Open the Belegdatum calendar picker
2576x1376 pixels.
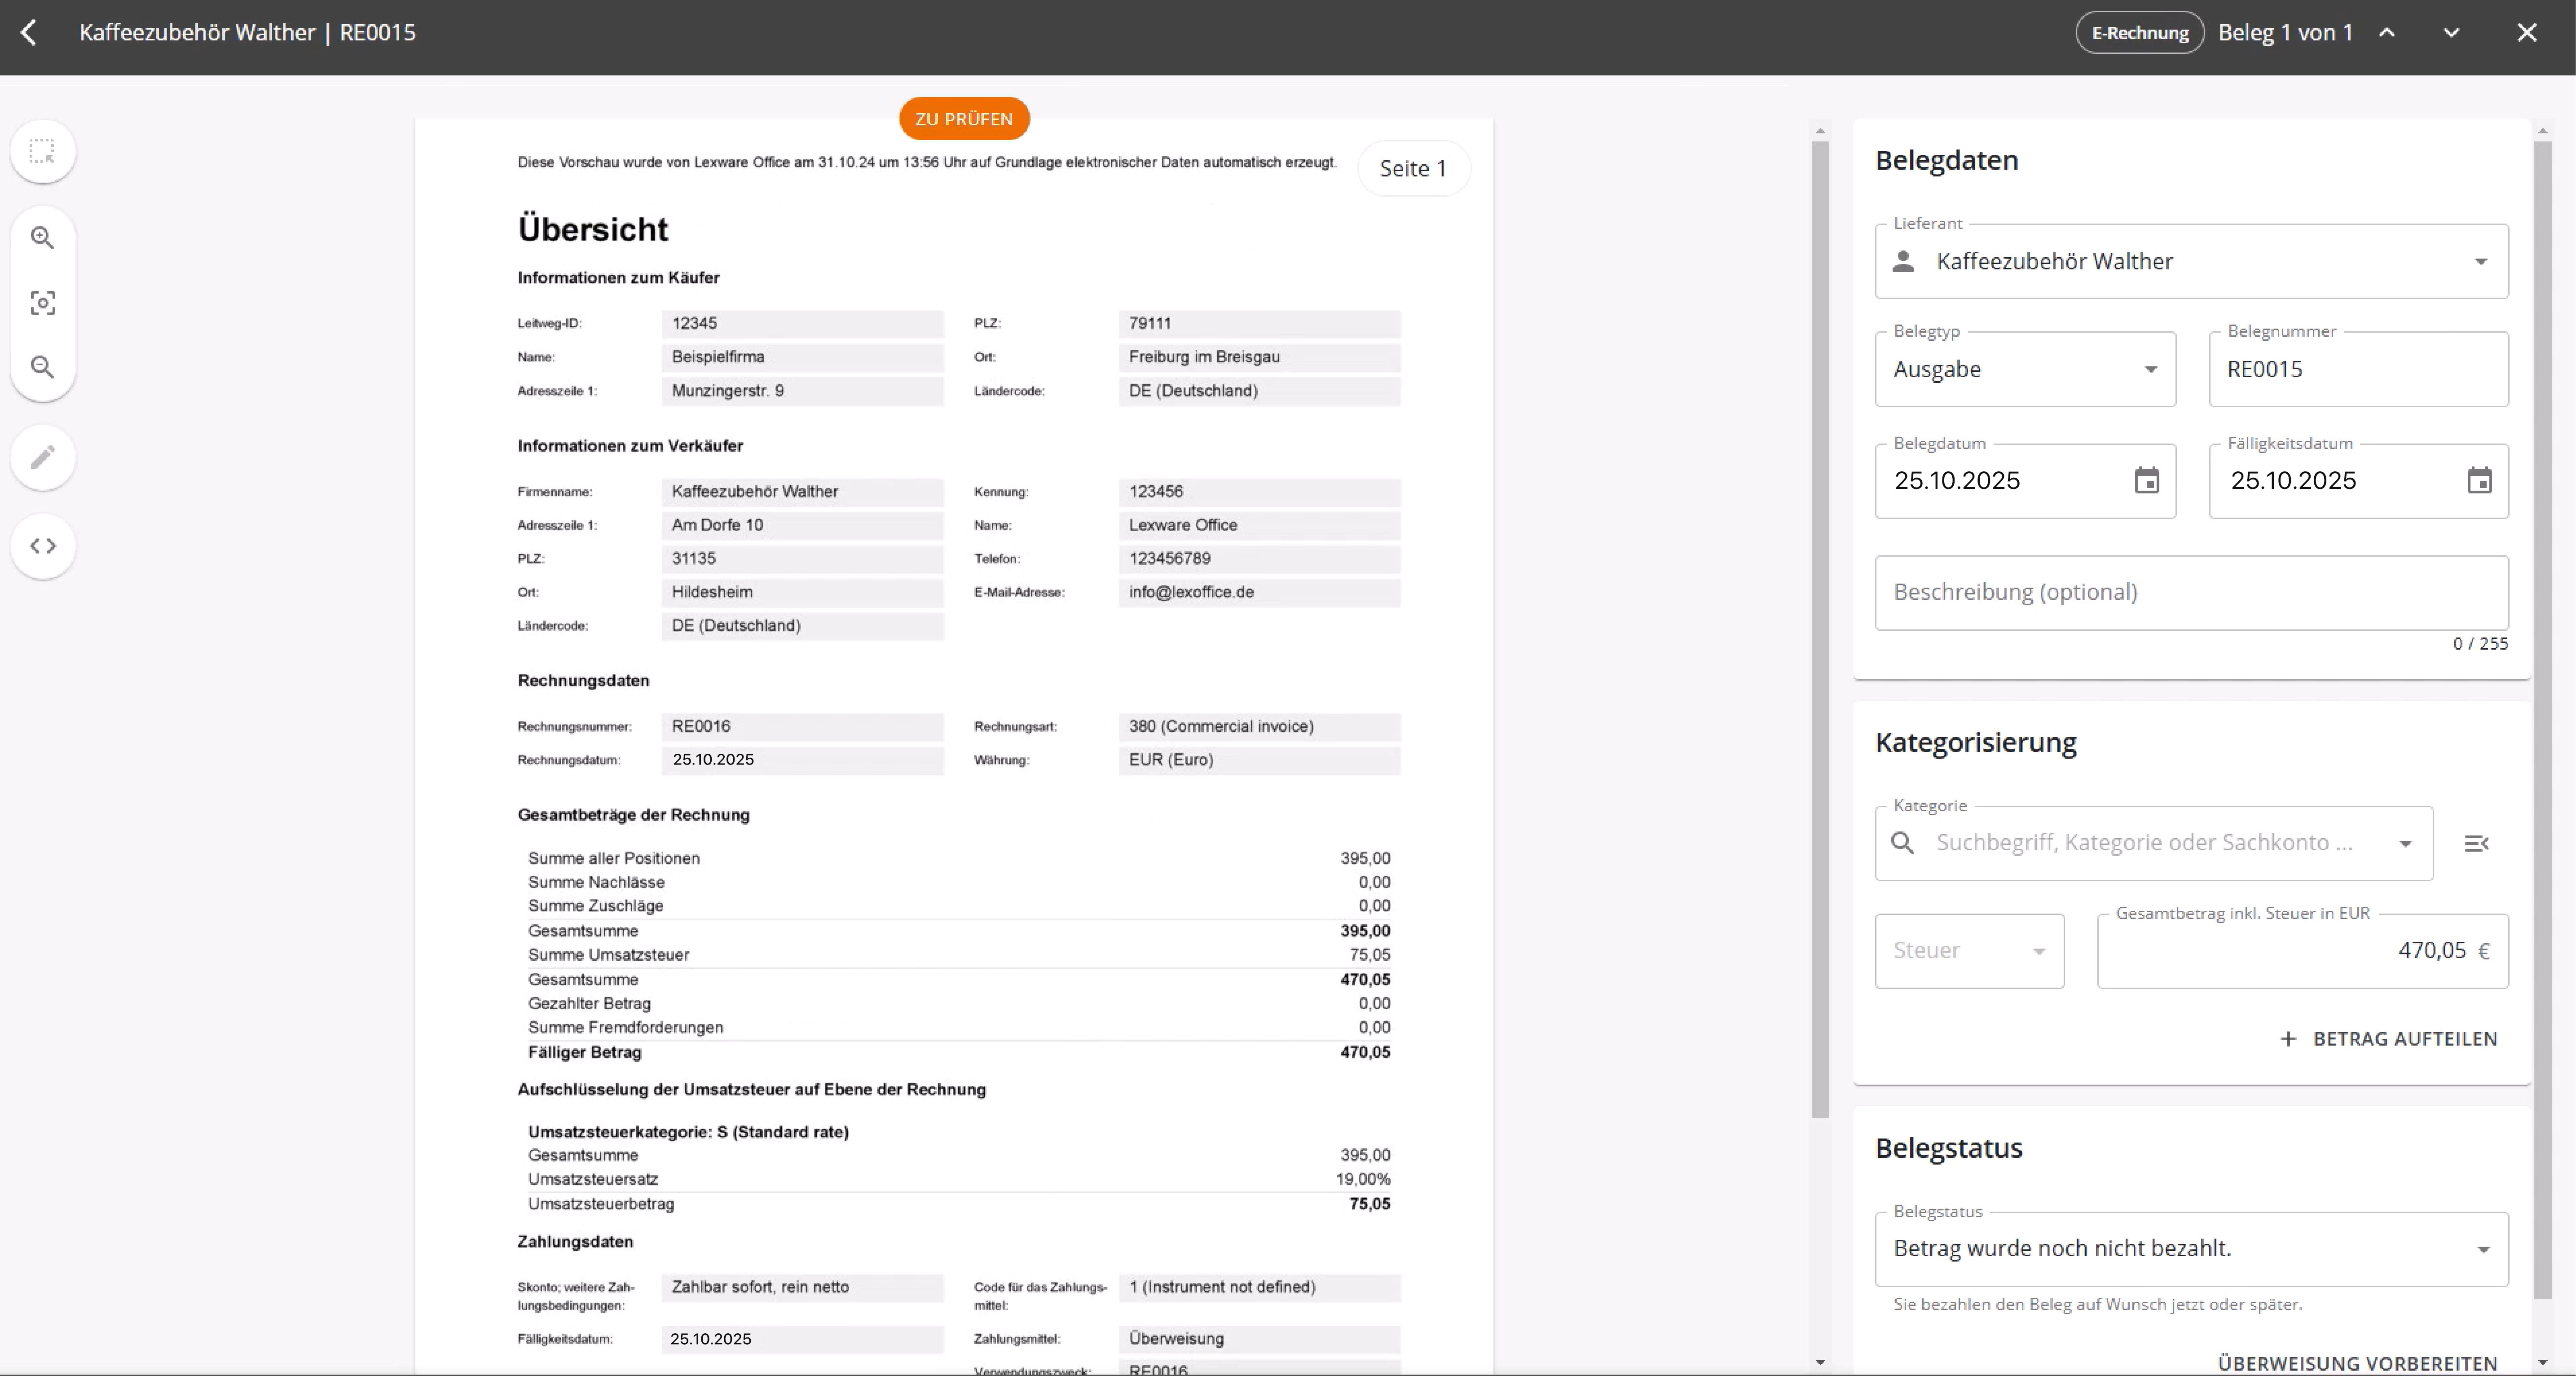[2146, 481]
